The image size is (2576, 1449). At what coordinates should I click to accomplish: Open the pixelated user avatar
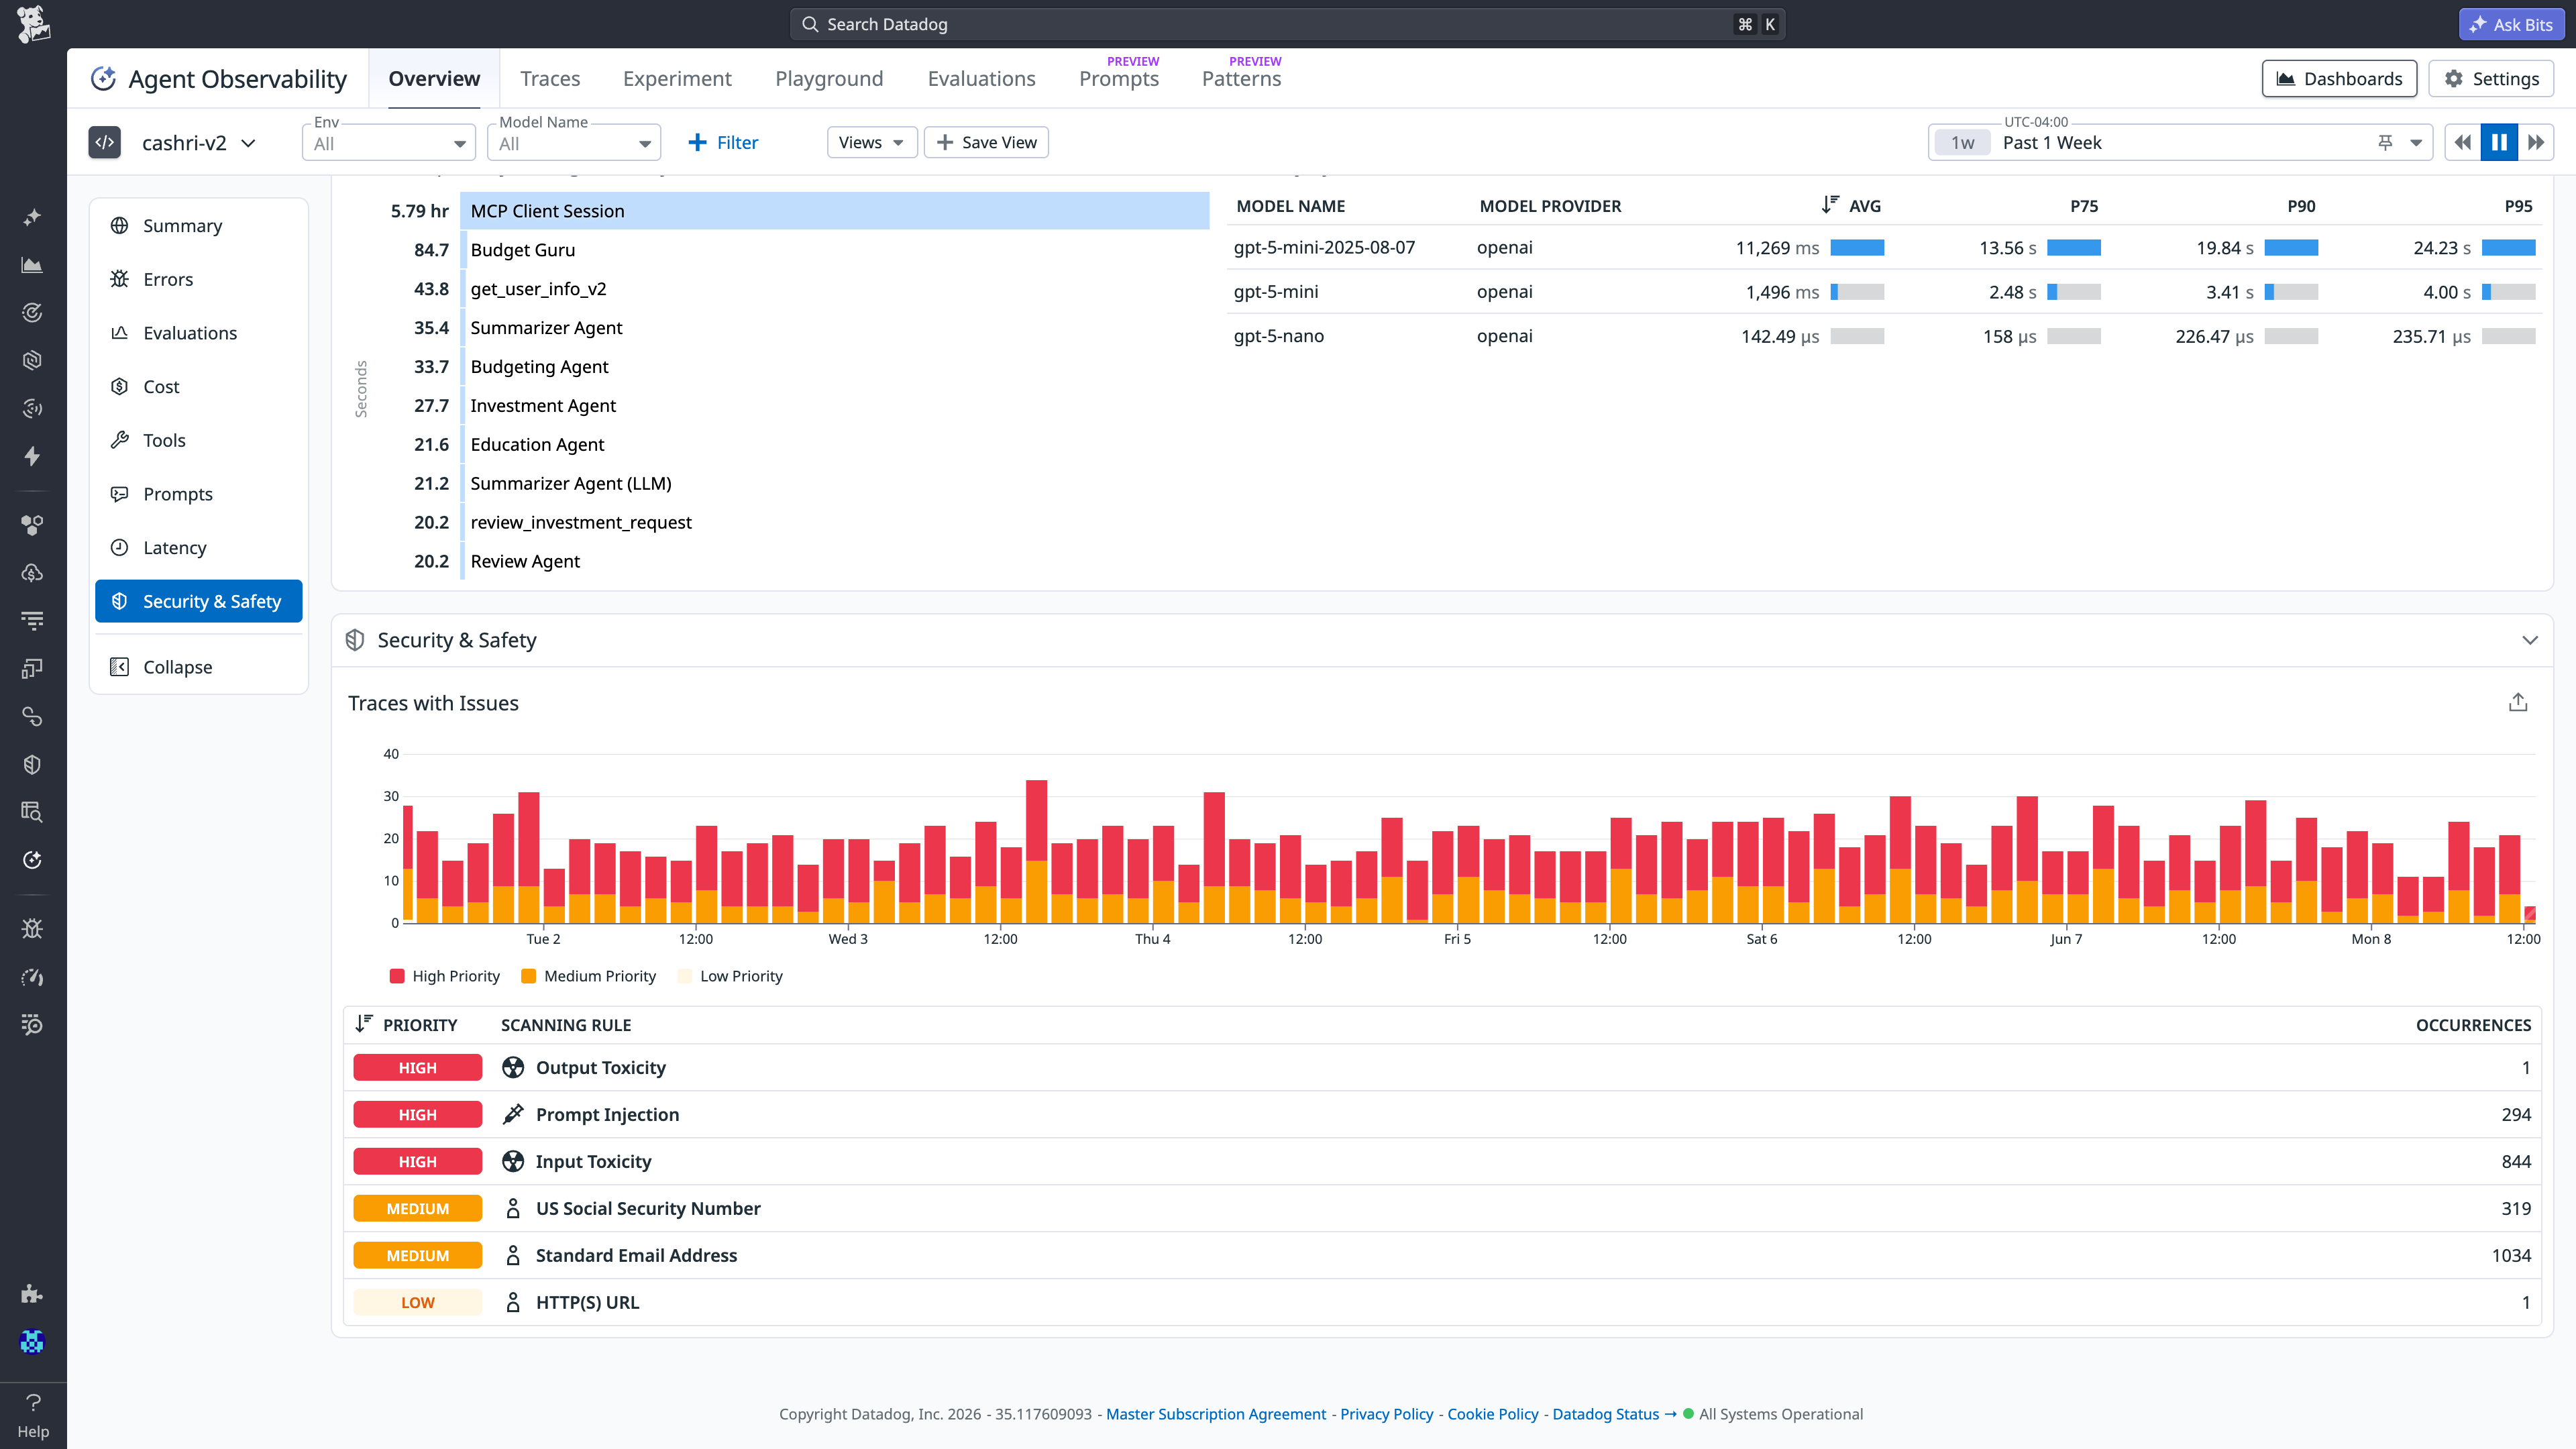click(x=32, y=1342)
